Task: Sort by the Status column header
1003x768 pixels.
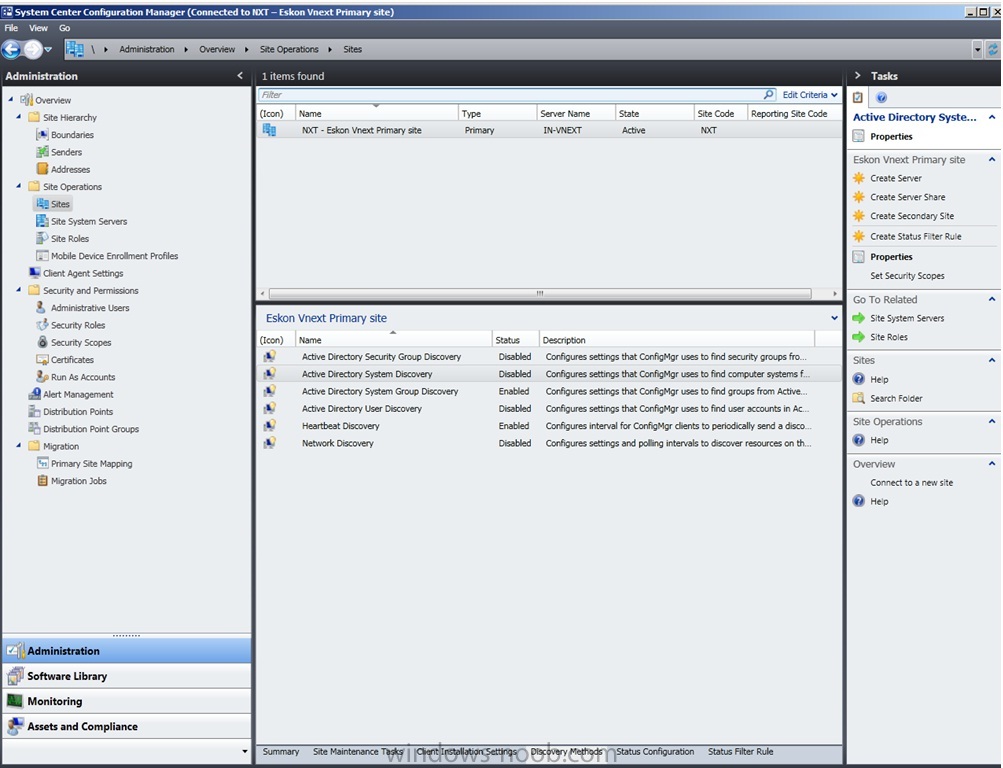Action: [x=515, y=340]
